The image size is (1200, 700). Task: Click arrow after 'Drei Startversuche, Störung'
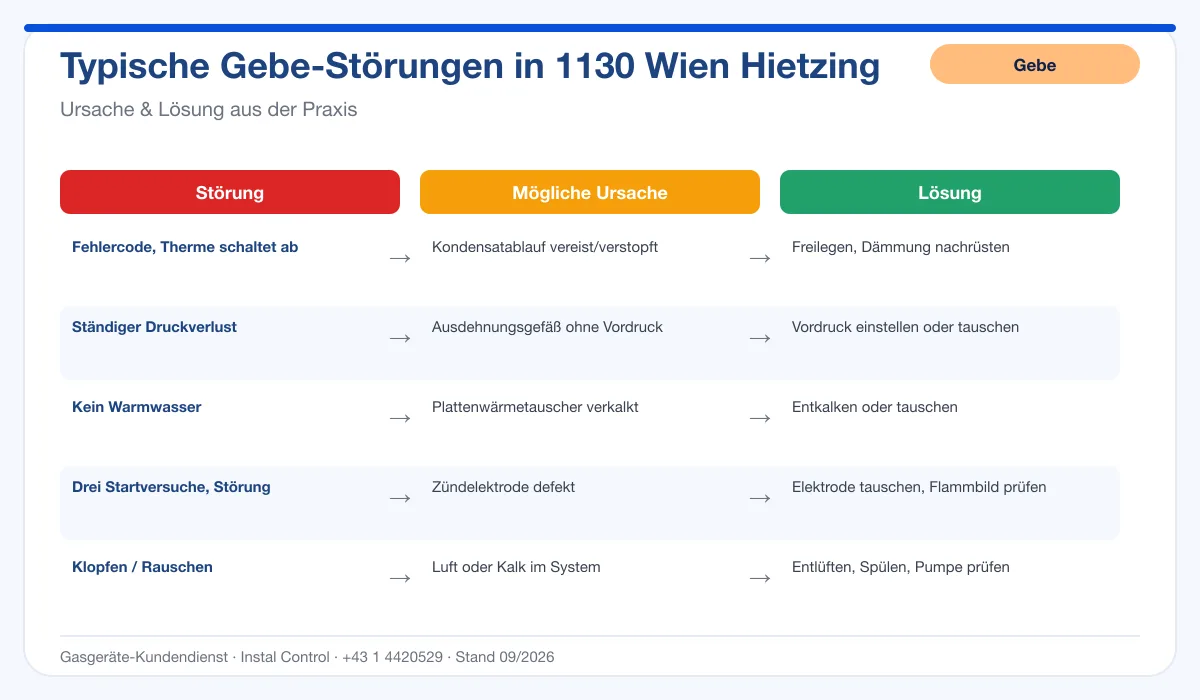click(x=400, y=498)
